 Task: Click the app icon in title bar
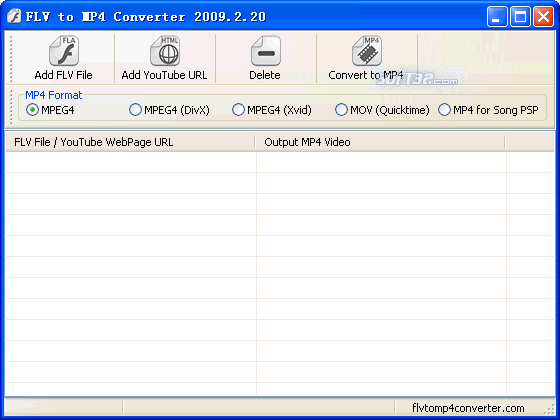(x=14, y=16)
